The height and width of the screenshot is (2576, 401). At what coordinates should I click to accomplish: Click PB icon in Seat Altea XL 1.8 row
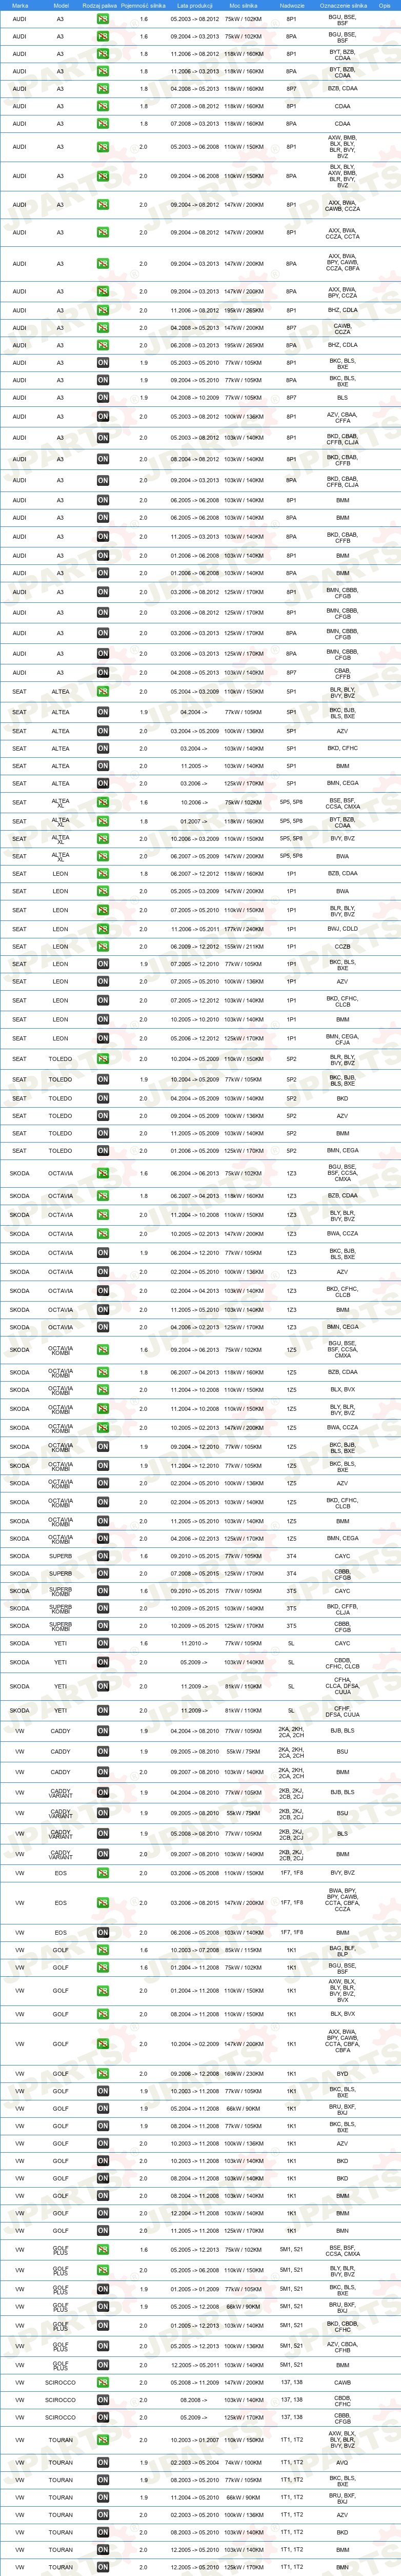coord(102,821)
